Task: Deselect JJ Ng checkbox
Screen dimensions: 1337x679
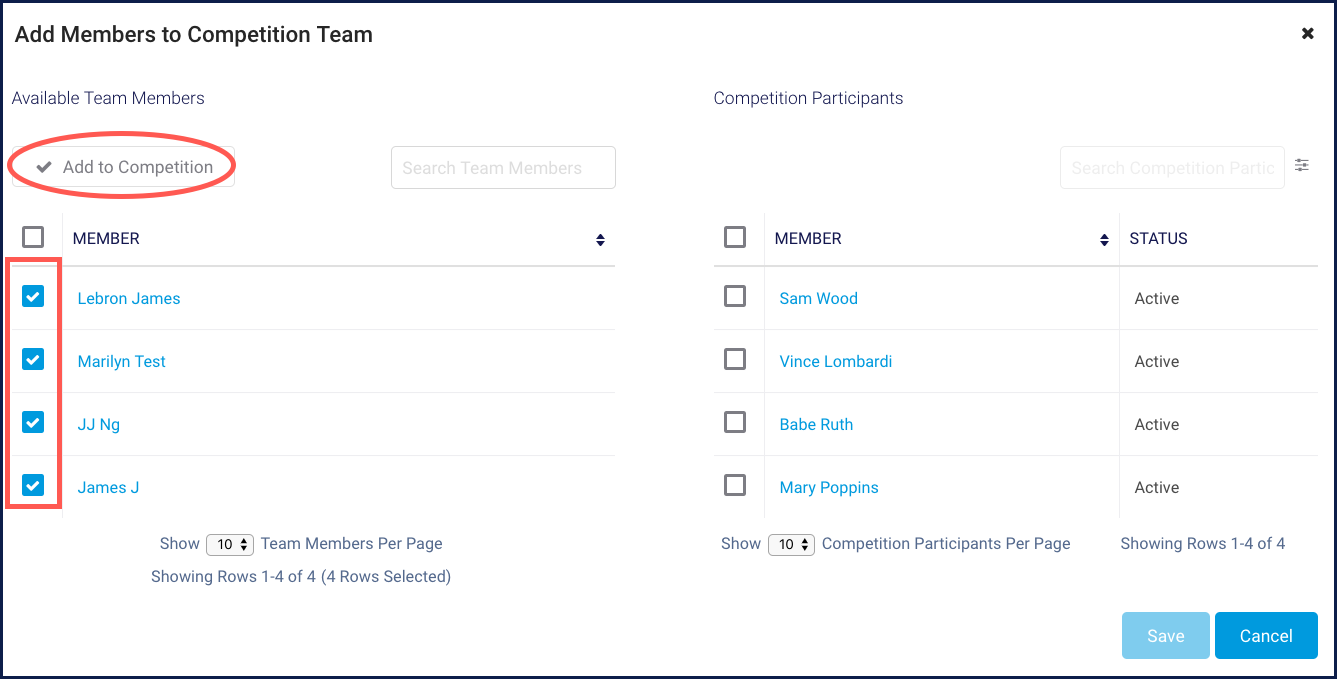Action: tap(33, 423)
